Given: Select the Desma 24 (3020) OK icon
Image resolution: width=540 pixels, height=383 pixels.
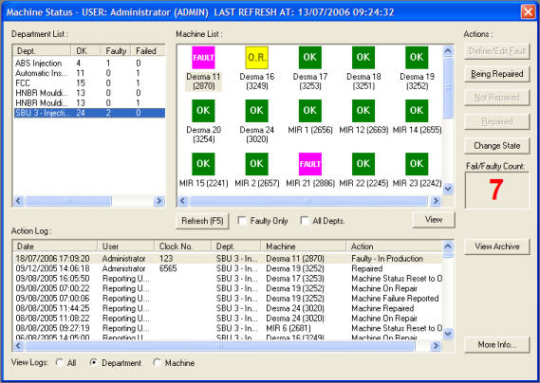Looking at the screenshot, I should (257, 111).
